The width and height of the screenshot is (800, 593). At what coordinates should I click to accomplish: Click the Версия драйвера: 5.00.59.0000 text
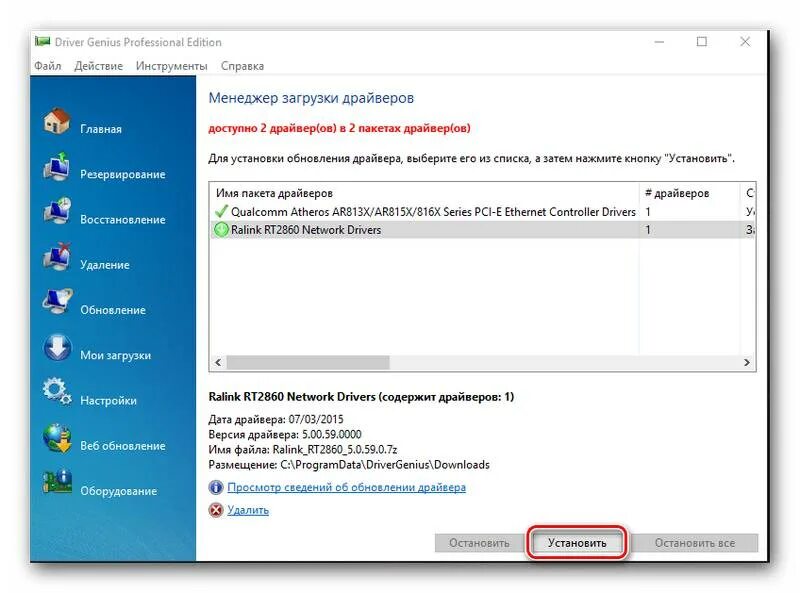[285, 434]
